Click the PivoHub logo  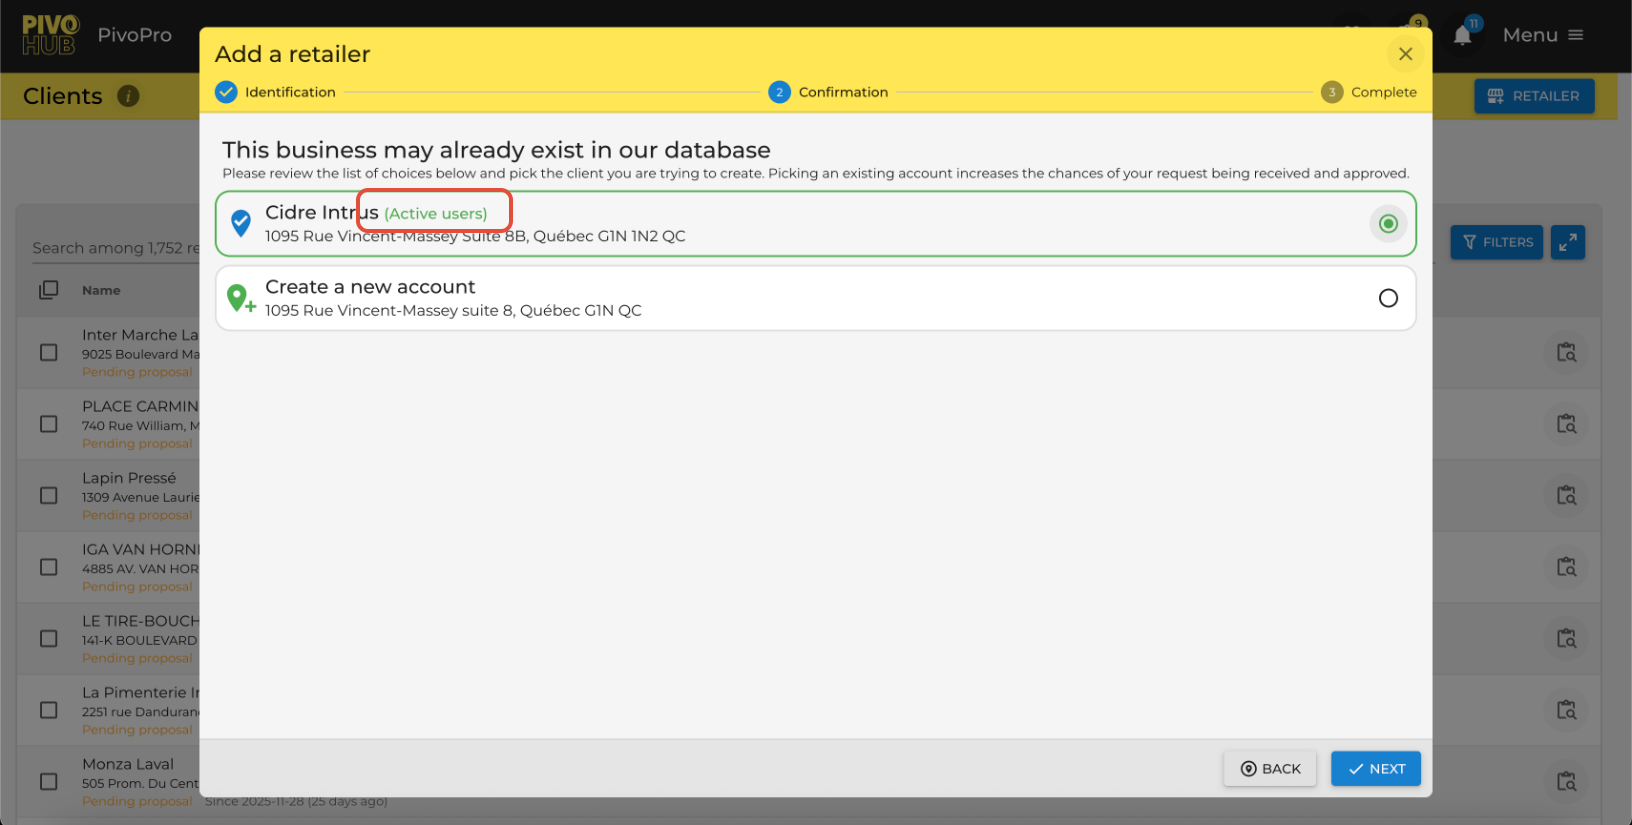(x=50, y=35)
